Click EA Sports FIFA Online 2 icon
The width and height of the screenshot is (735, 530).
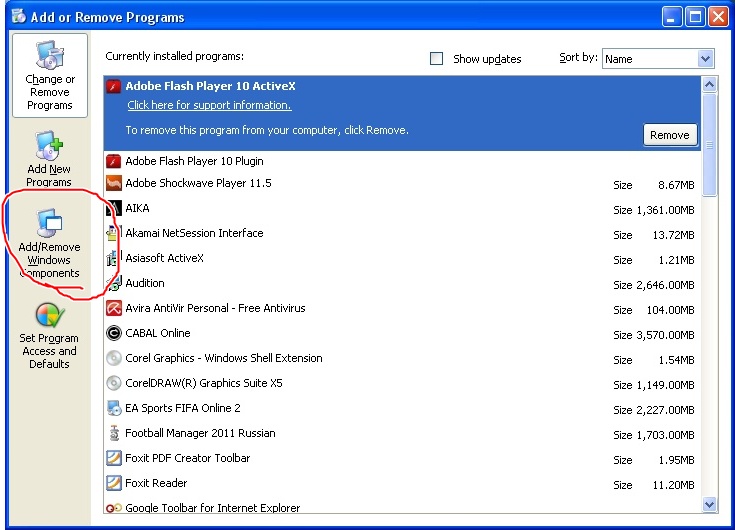(x=113, y=408)
